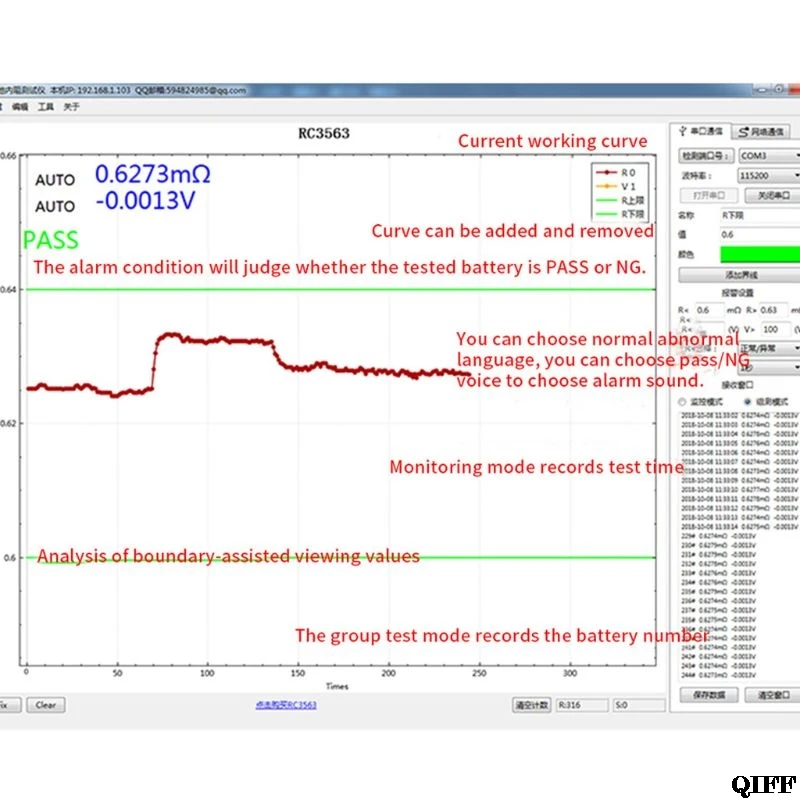
Task: Open the COM3 port dropdown
Action: (769, 156)
